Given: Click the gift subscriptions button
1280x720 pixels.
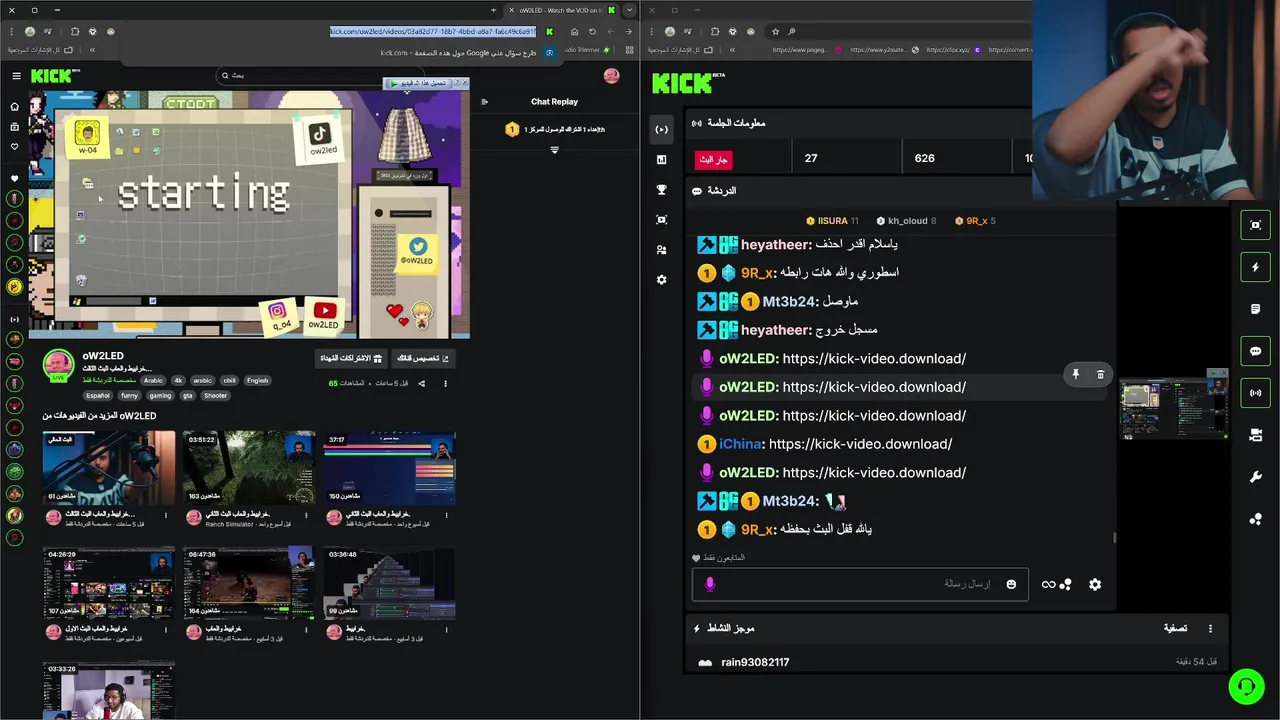Looking at the screenshot, I should [x=351, y=358].
